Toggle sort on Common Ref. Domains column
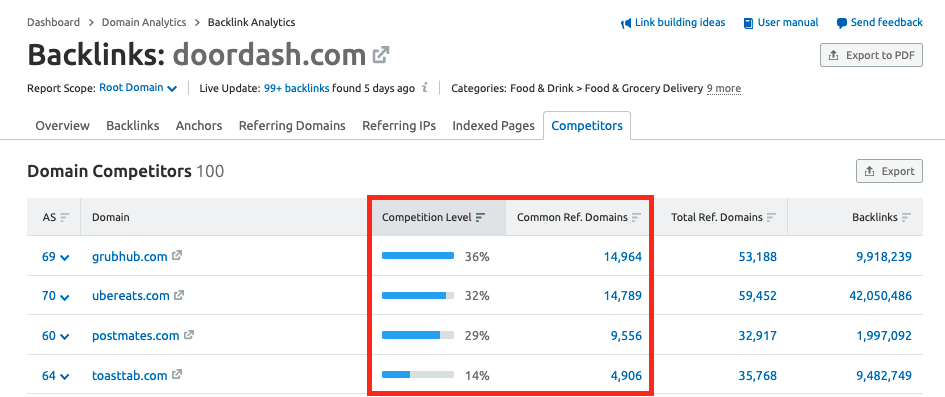This screenshot has width=945, height=397. click(636, 217)
